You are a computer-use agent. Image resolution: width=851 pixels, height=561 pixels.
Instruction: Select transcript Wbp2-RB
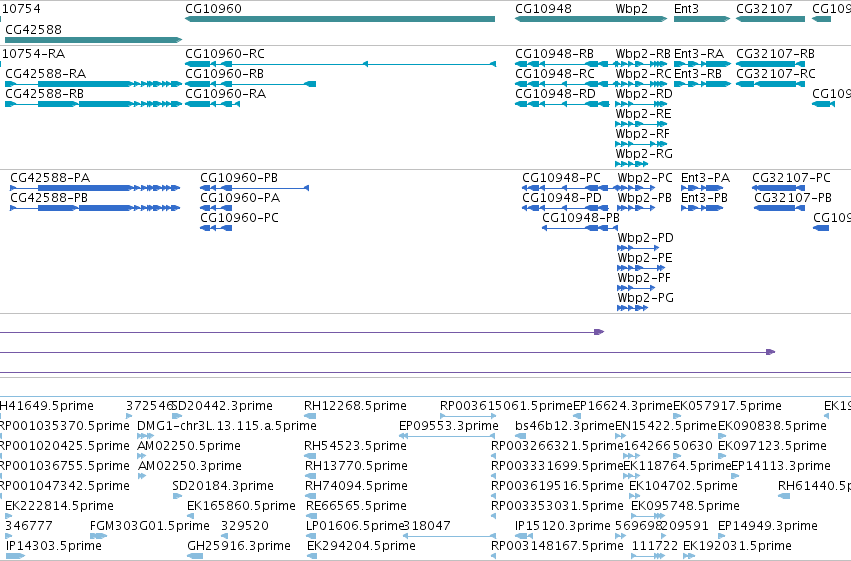coord(643,54)
